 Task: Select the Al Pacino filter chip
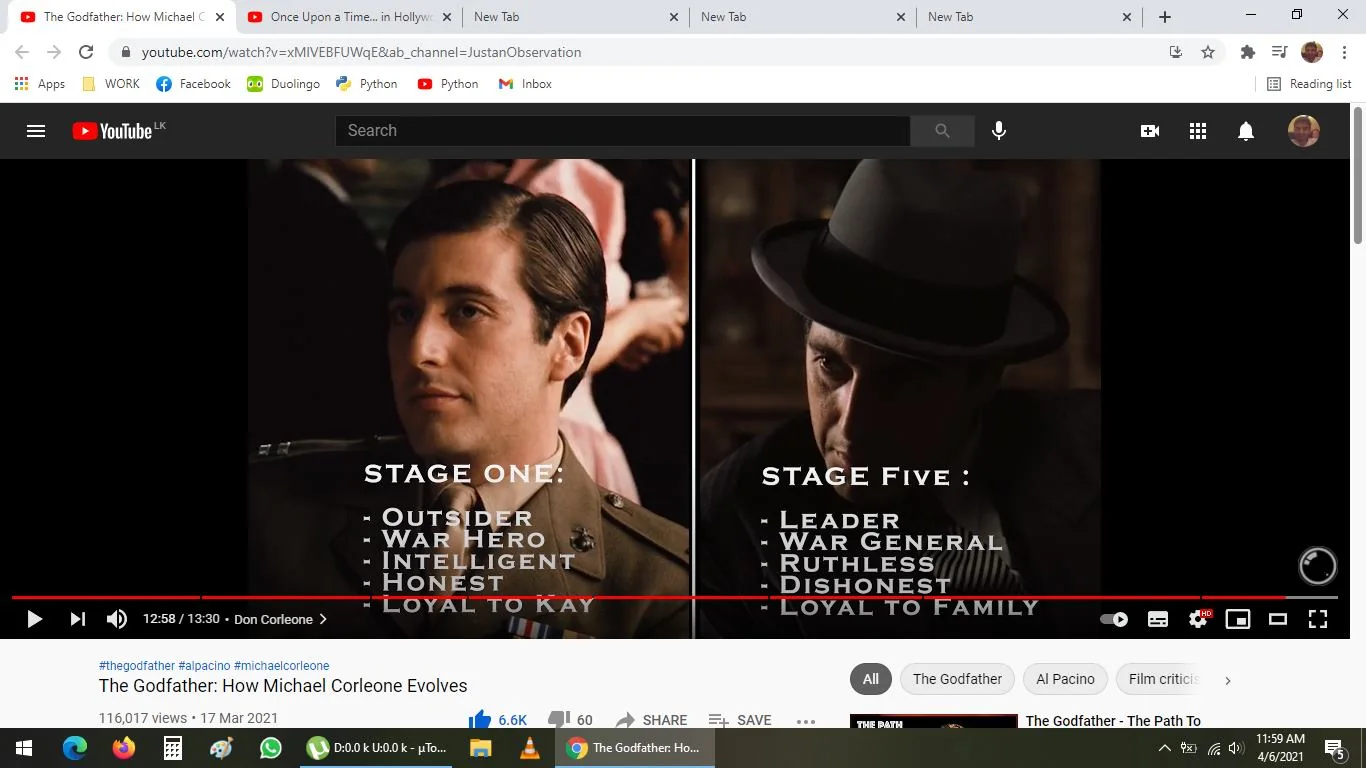click(x=1065, y=679)
